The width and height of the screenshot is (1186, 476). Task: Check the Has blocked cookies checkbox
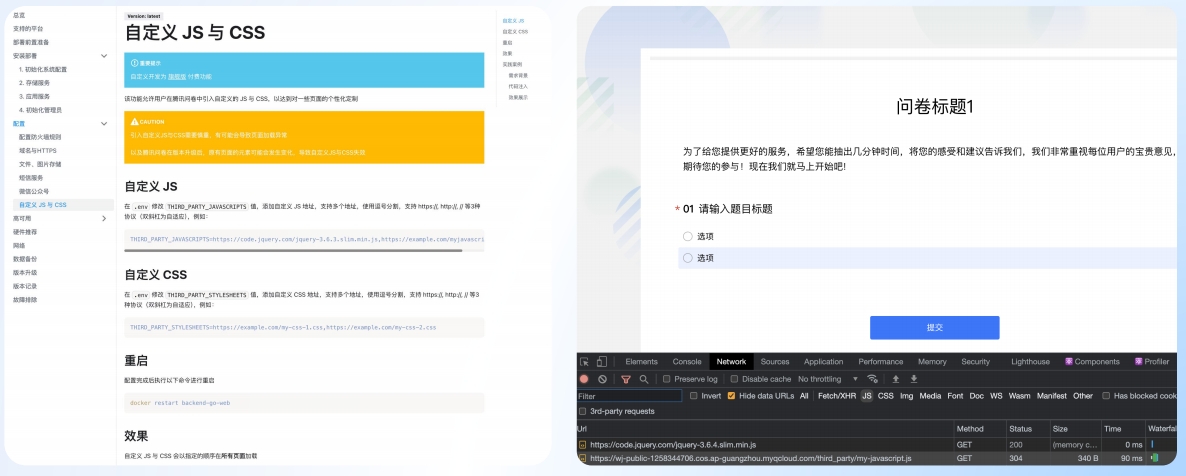(1107, 396)
